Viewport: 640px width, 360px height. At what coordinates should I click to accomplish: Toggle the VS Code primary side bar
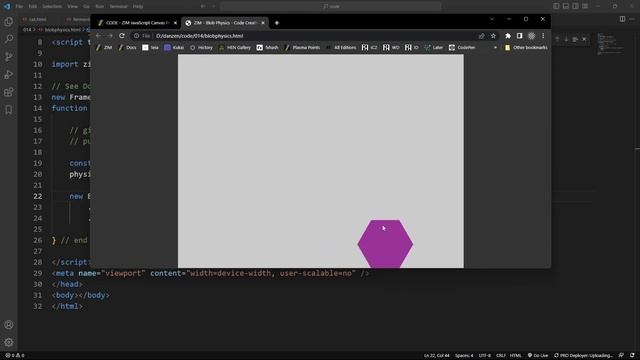click(x=556, y=6)
